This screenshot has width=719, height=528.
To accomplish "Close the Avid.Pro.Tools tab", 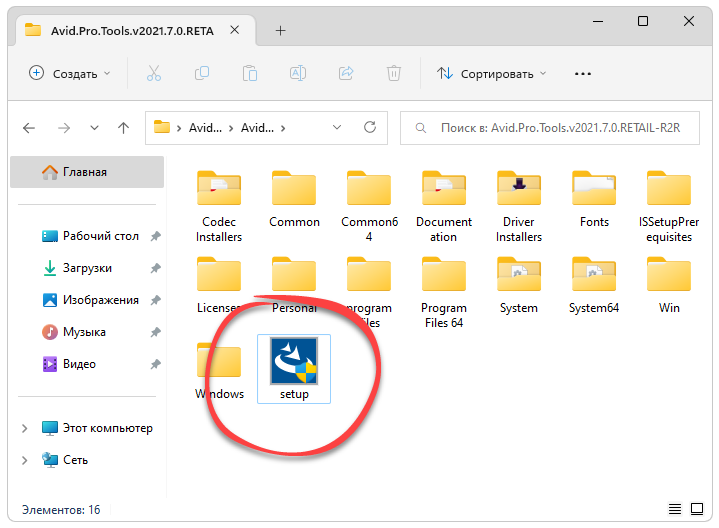I will [x=234, y=30].
